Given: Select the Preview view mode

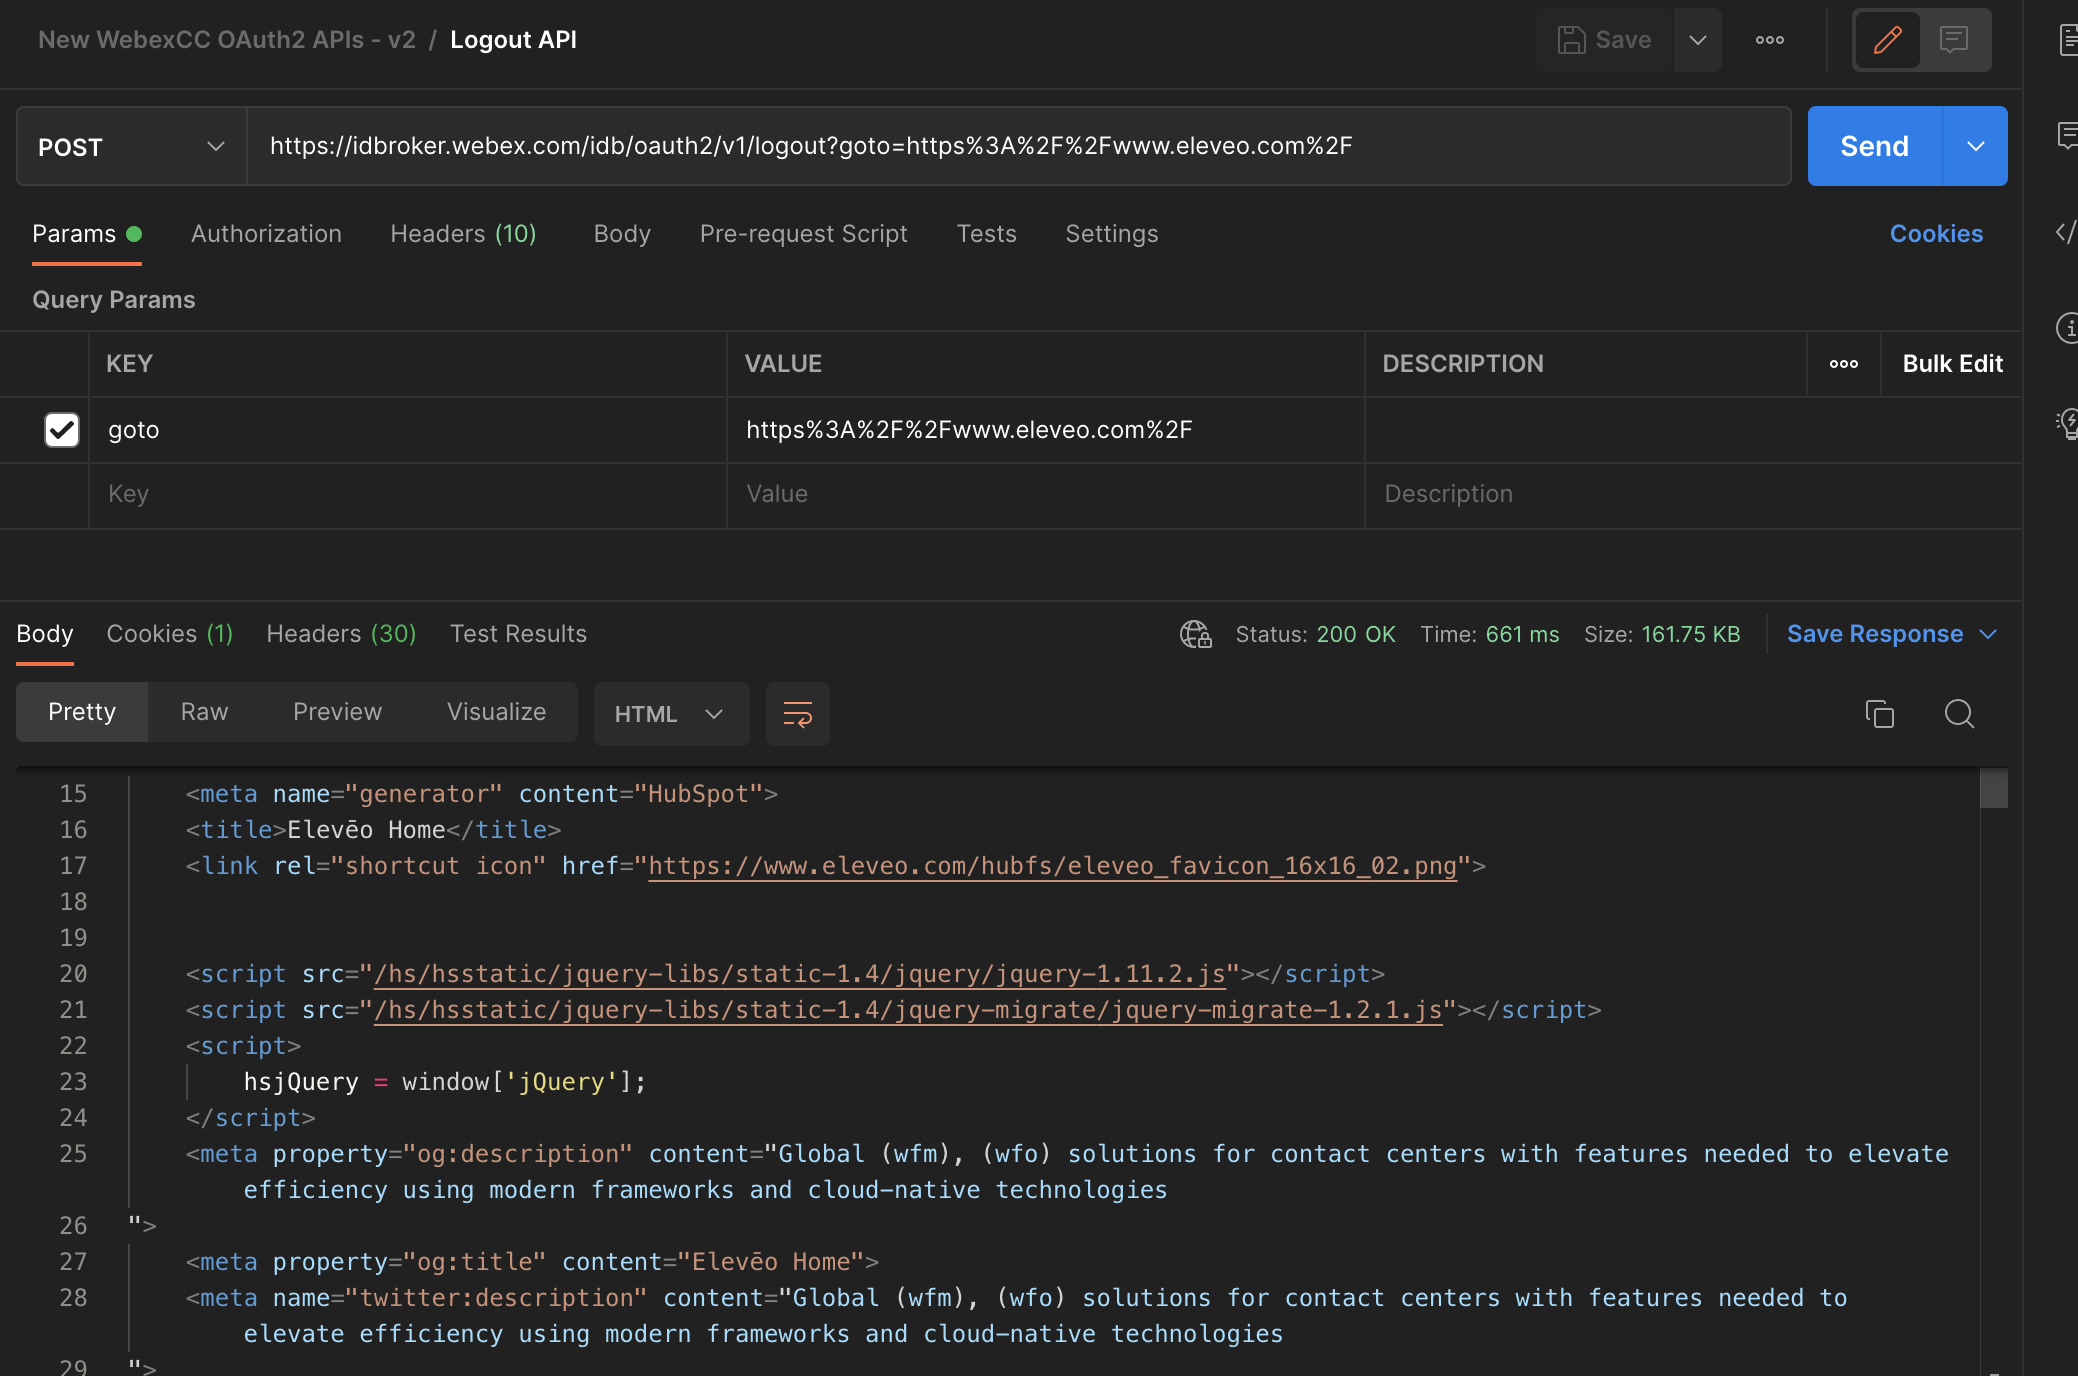Looking at the screenshot, I should click(337, 712).
